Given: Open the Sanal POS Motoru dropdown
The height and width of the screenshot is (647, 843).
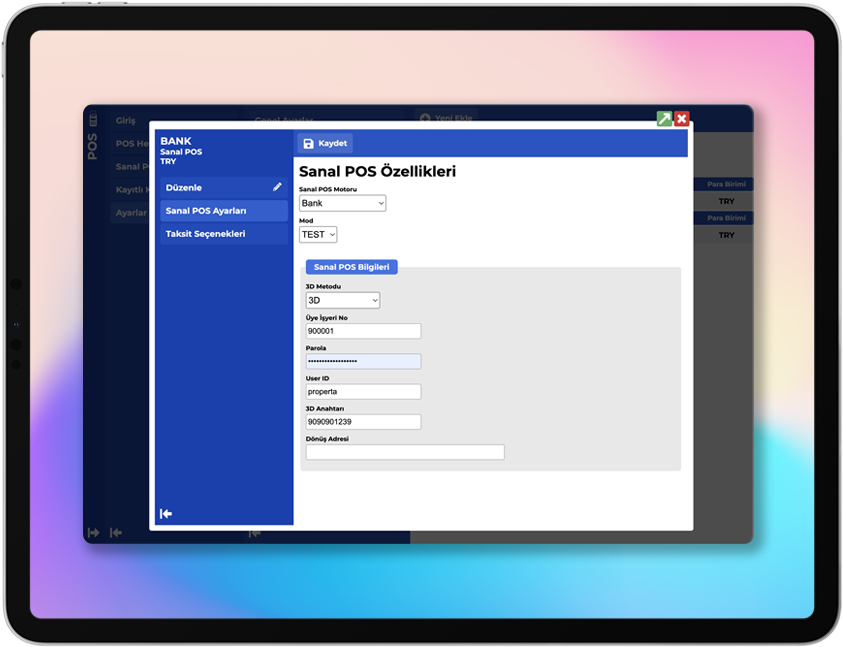Looking at the screenshot, I should point(342,203).
